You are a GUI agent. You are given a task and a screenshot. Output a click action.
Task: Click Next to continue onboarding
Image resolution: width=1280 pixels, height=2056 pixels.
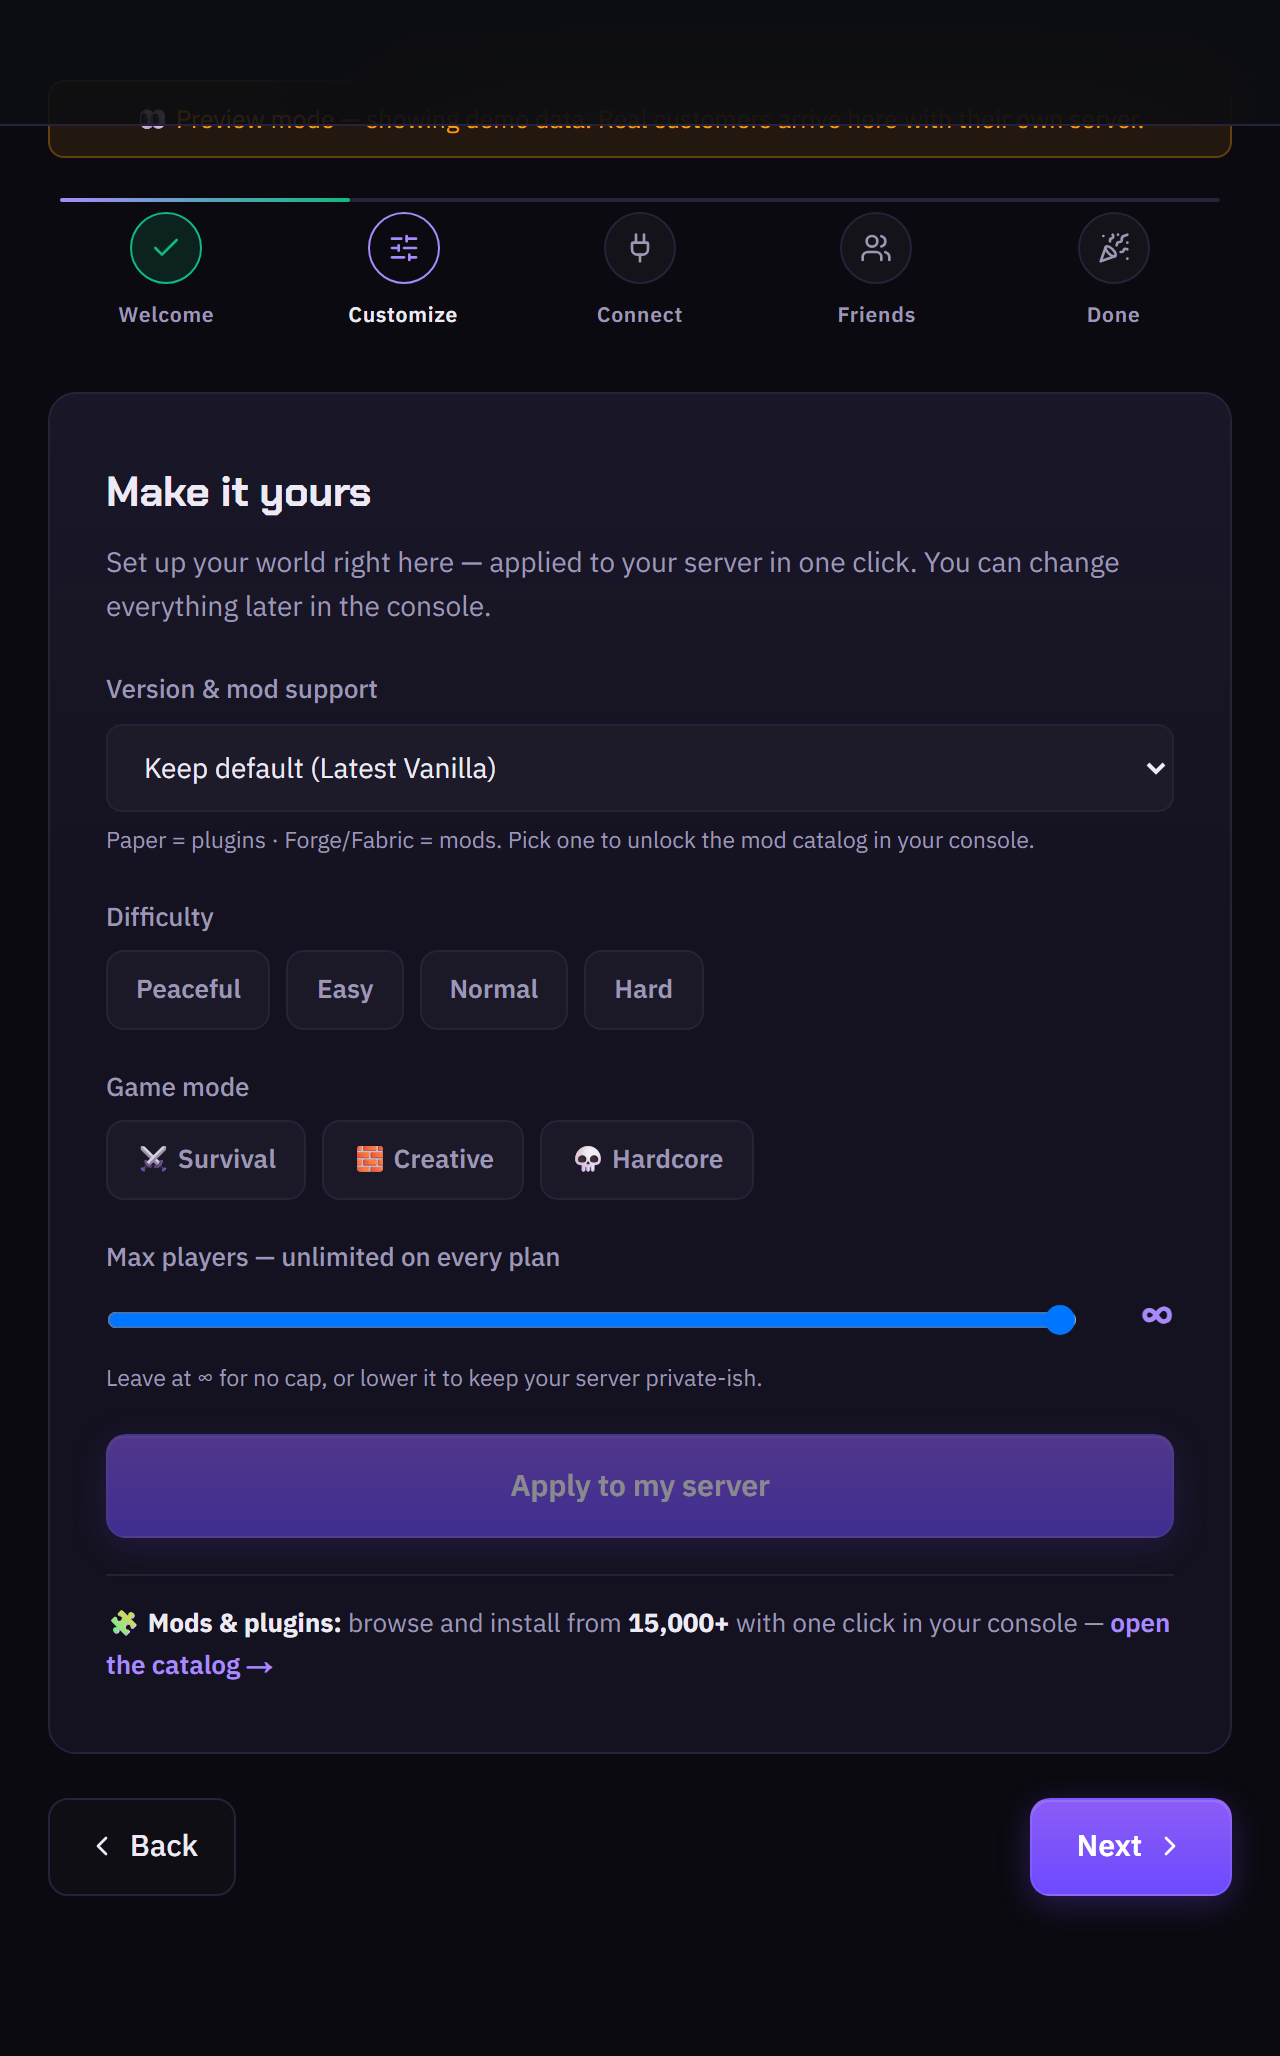1131,1847
